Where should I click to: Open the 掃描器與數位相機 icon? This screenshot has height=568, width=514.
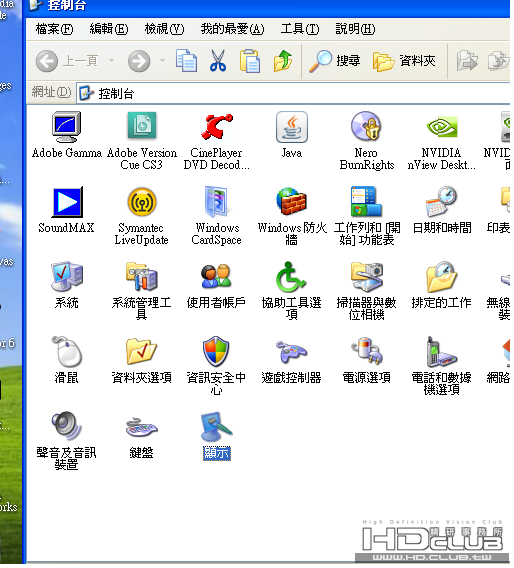click(367, 276)
